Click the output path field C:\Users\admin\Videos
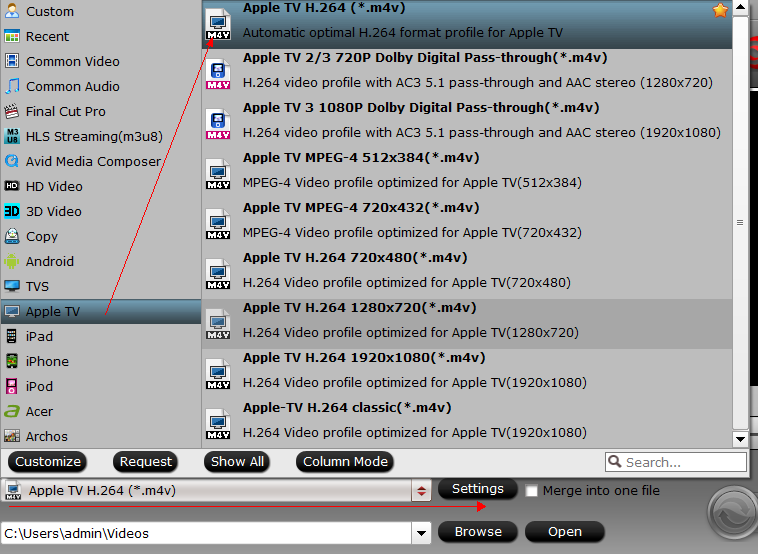Image resolution: width=758 pixels, height=554 pixels. click(x=206, y=533)
